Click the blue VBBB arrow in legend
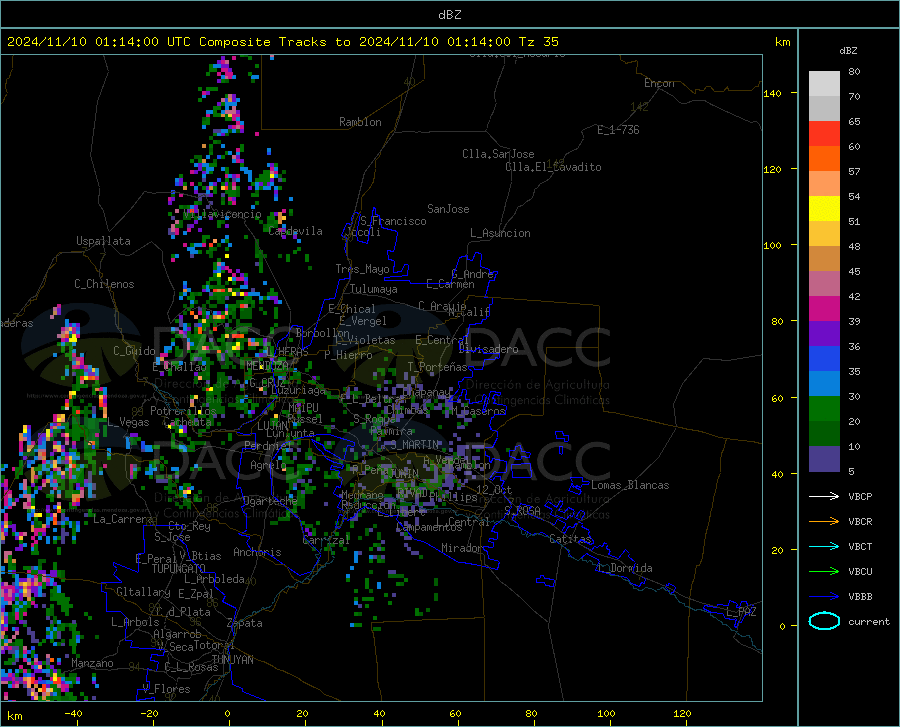 point(824,597)
